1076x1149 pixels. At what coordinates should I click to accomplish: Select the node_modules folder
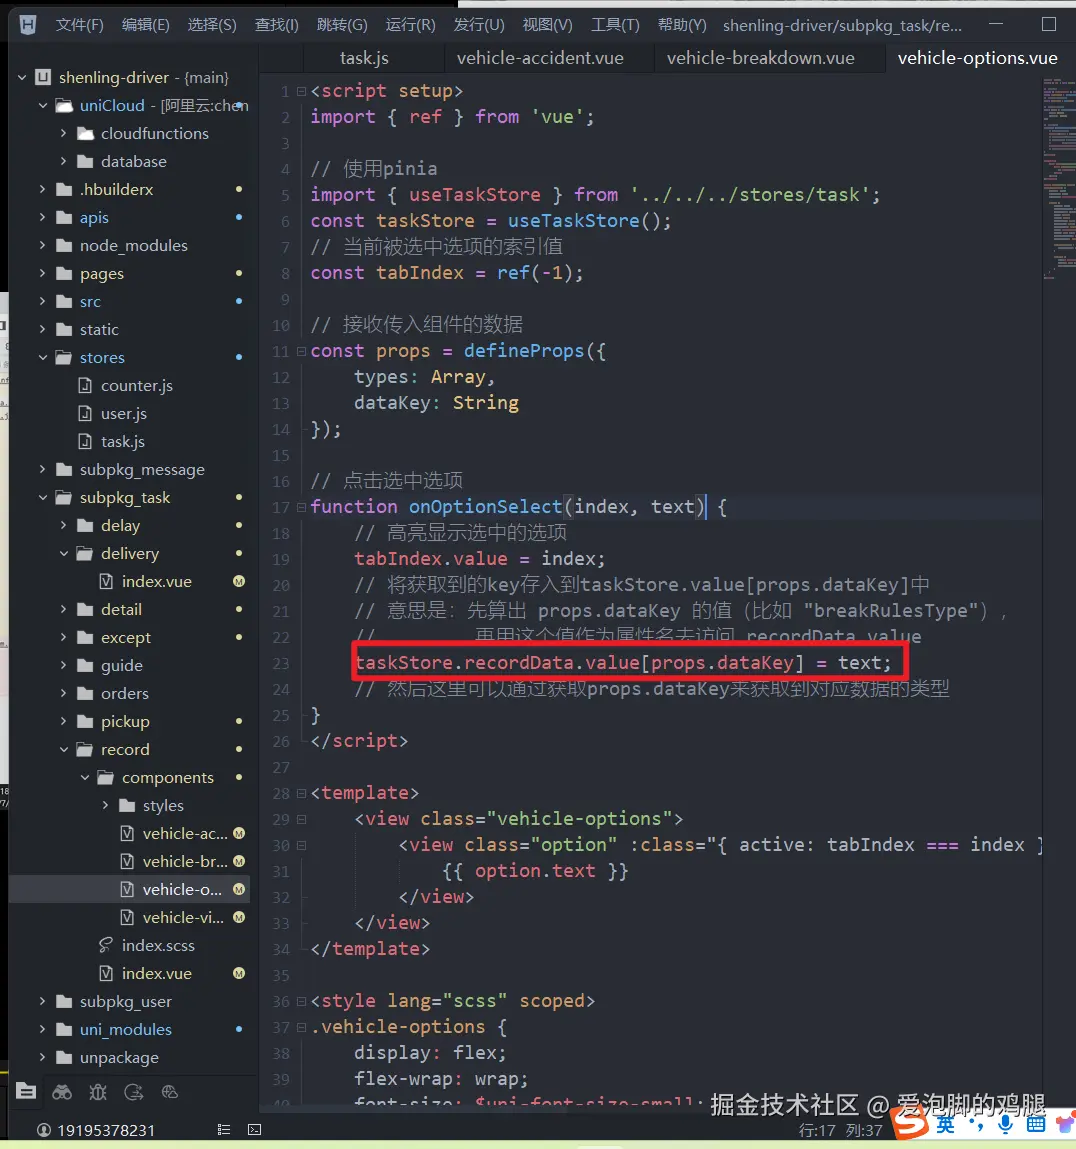(133, 245)
